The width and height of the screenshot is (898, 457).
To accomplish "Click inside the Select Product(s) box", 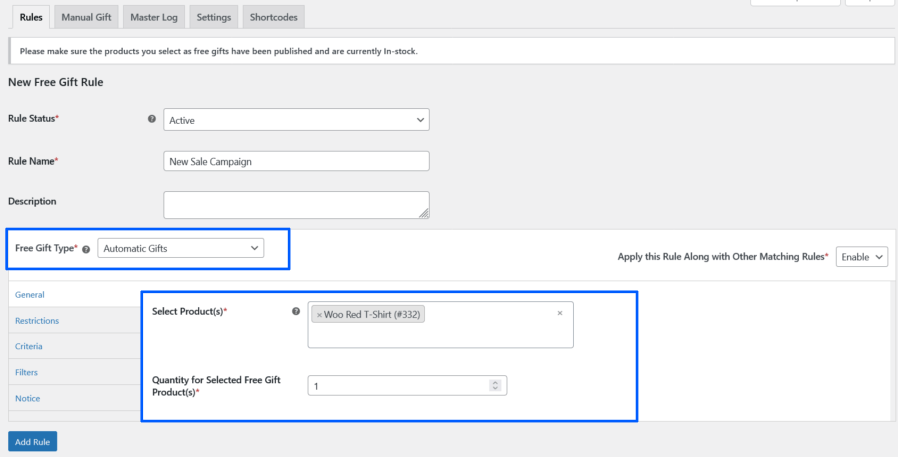I will (440, 325).
